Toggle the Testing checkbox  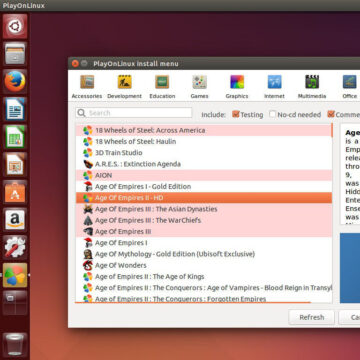click(236, 114)
